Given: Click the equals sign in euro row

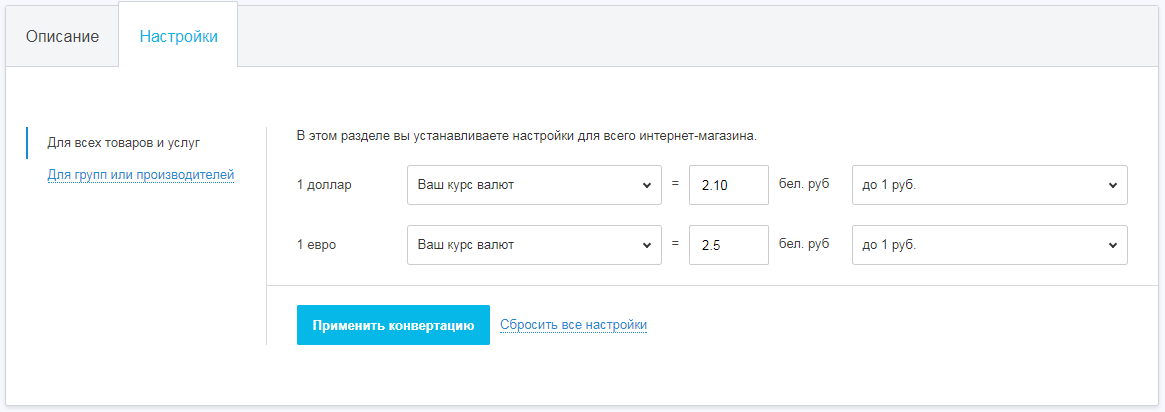Looking at the screenshot, I should coord(675,244).
